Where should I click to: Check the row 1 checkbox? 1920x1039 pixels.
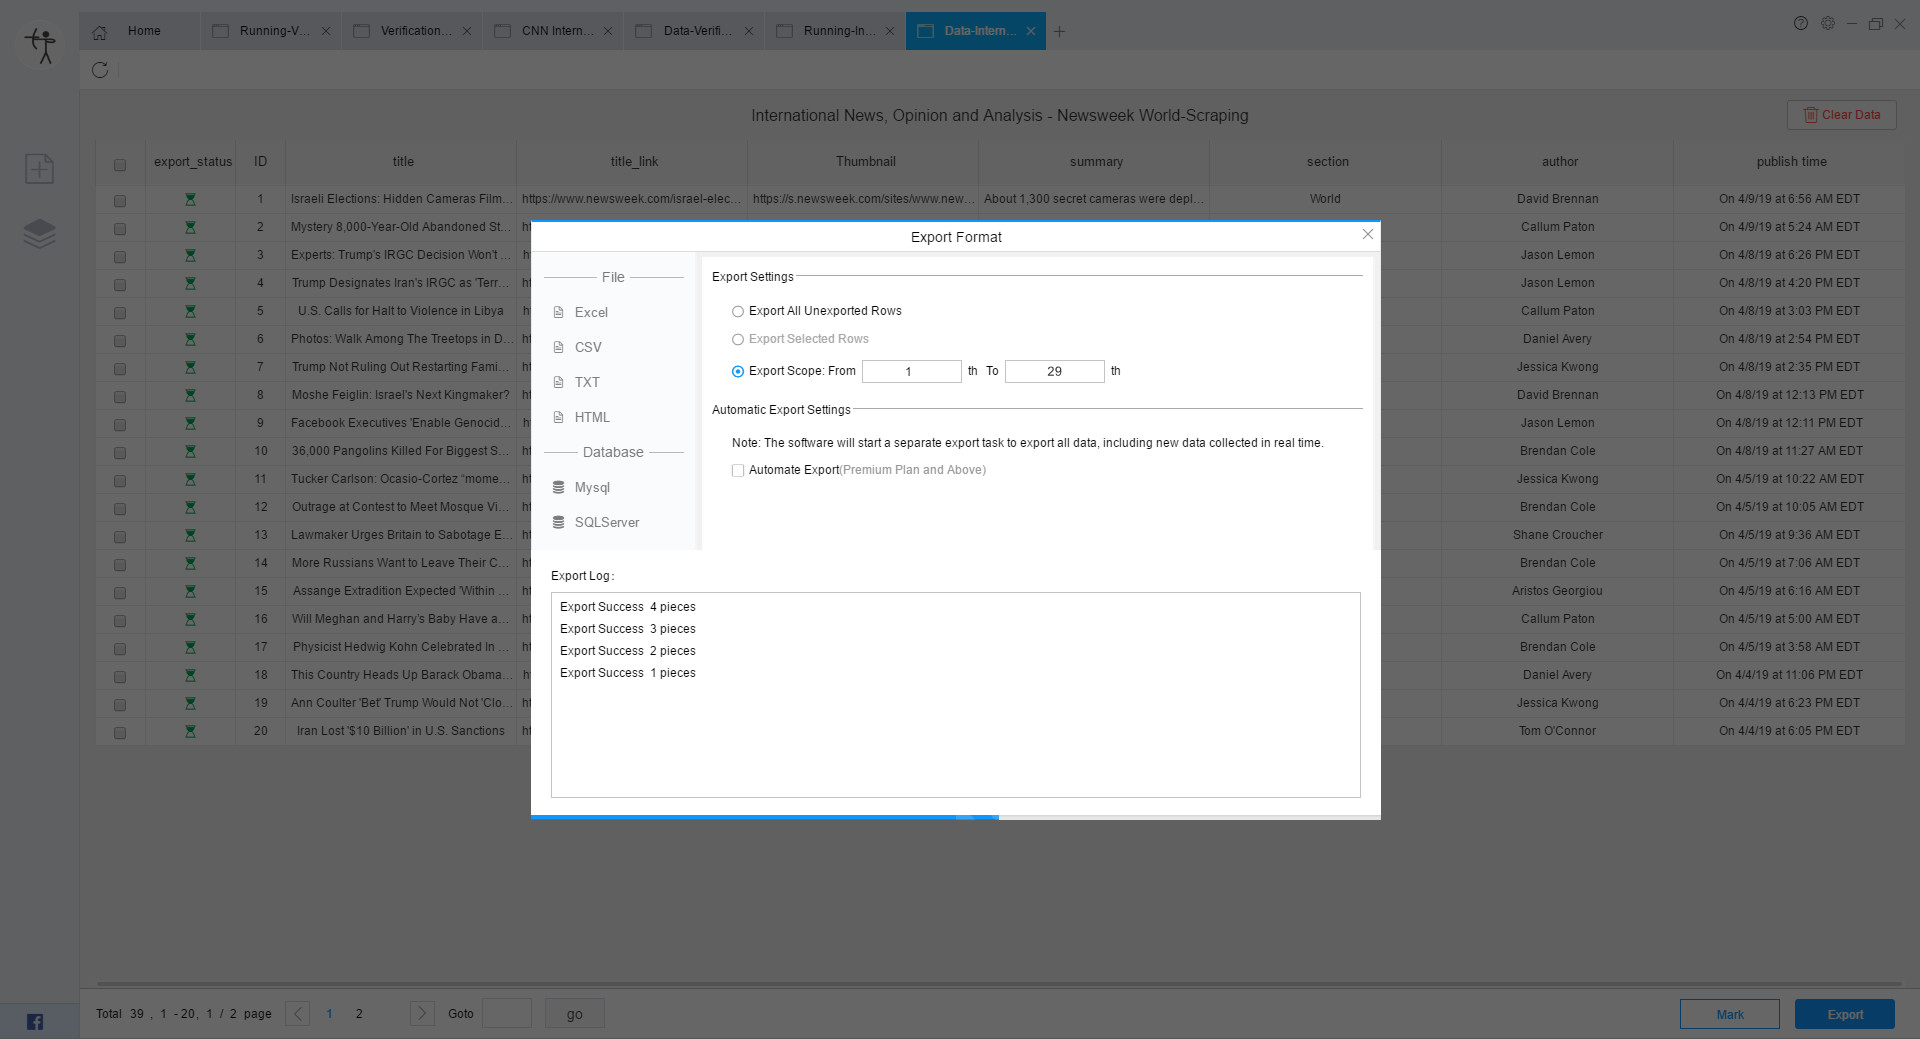[x=120, y=201]
